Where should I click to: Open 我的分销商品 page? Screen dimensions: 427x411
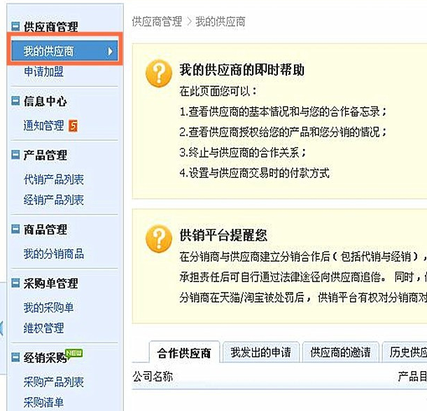pos(53,254)
